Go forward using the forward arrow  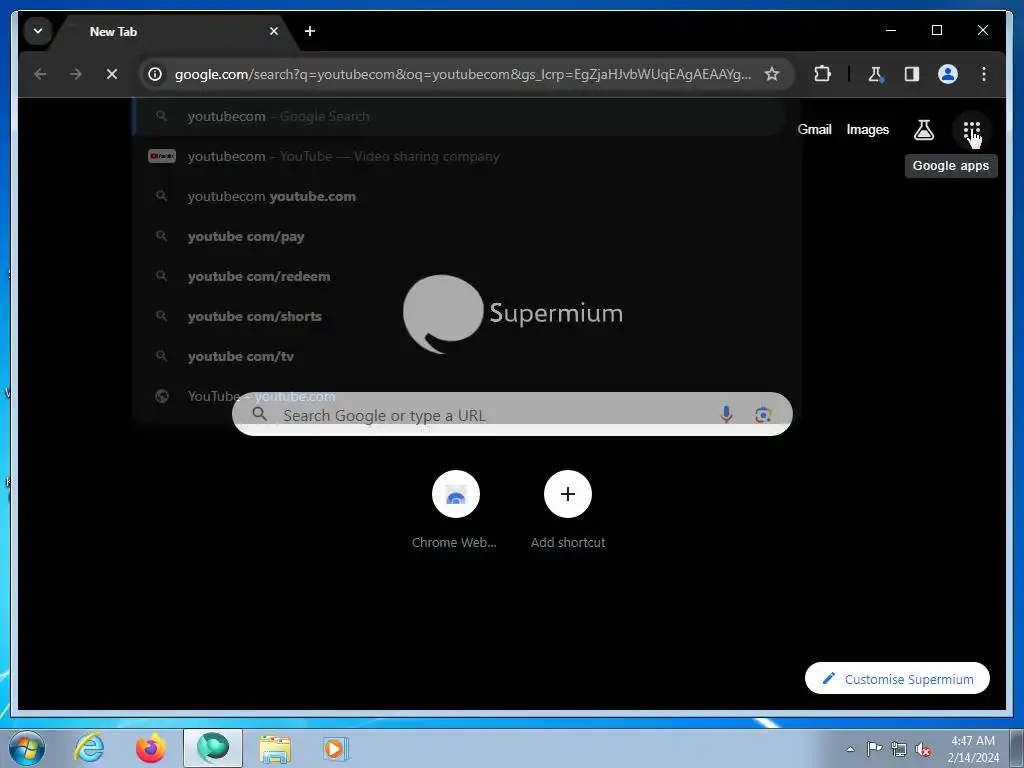click(x=76, y=74)
